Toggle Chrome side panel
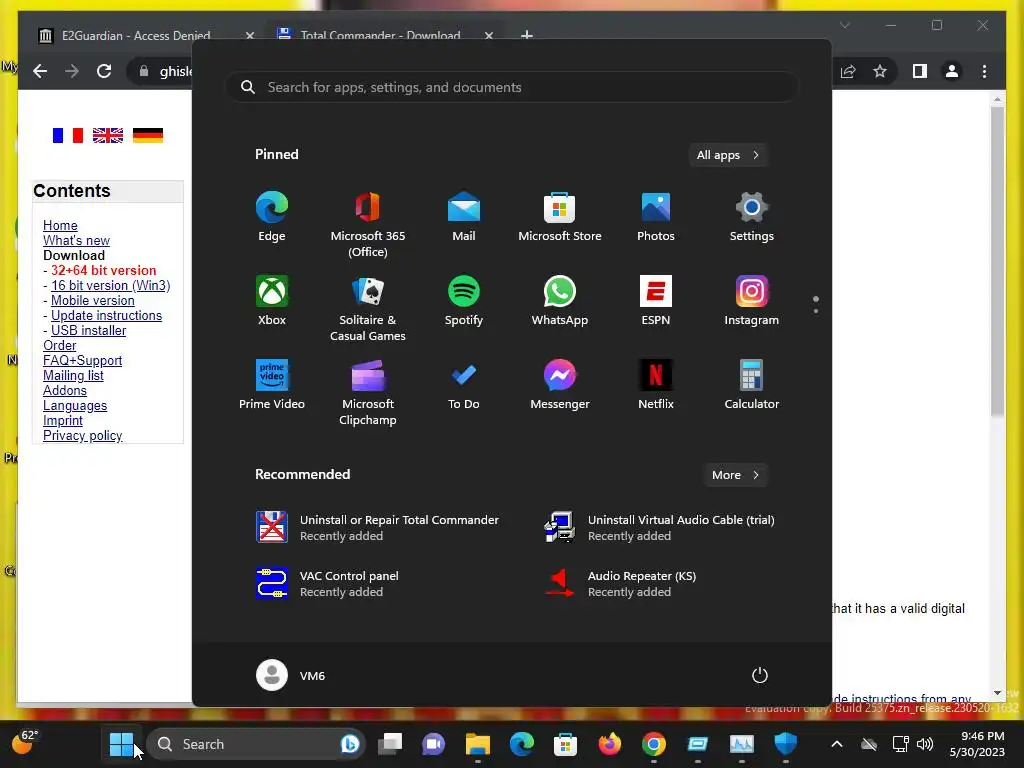The width and height of the screenshot is (1024, 768). tap(920, 71)
